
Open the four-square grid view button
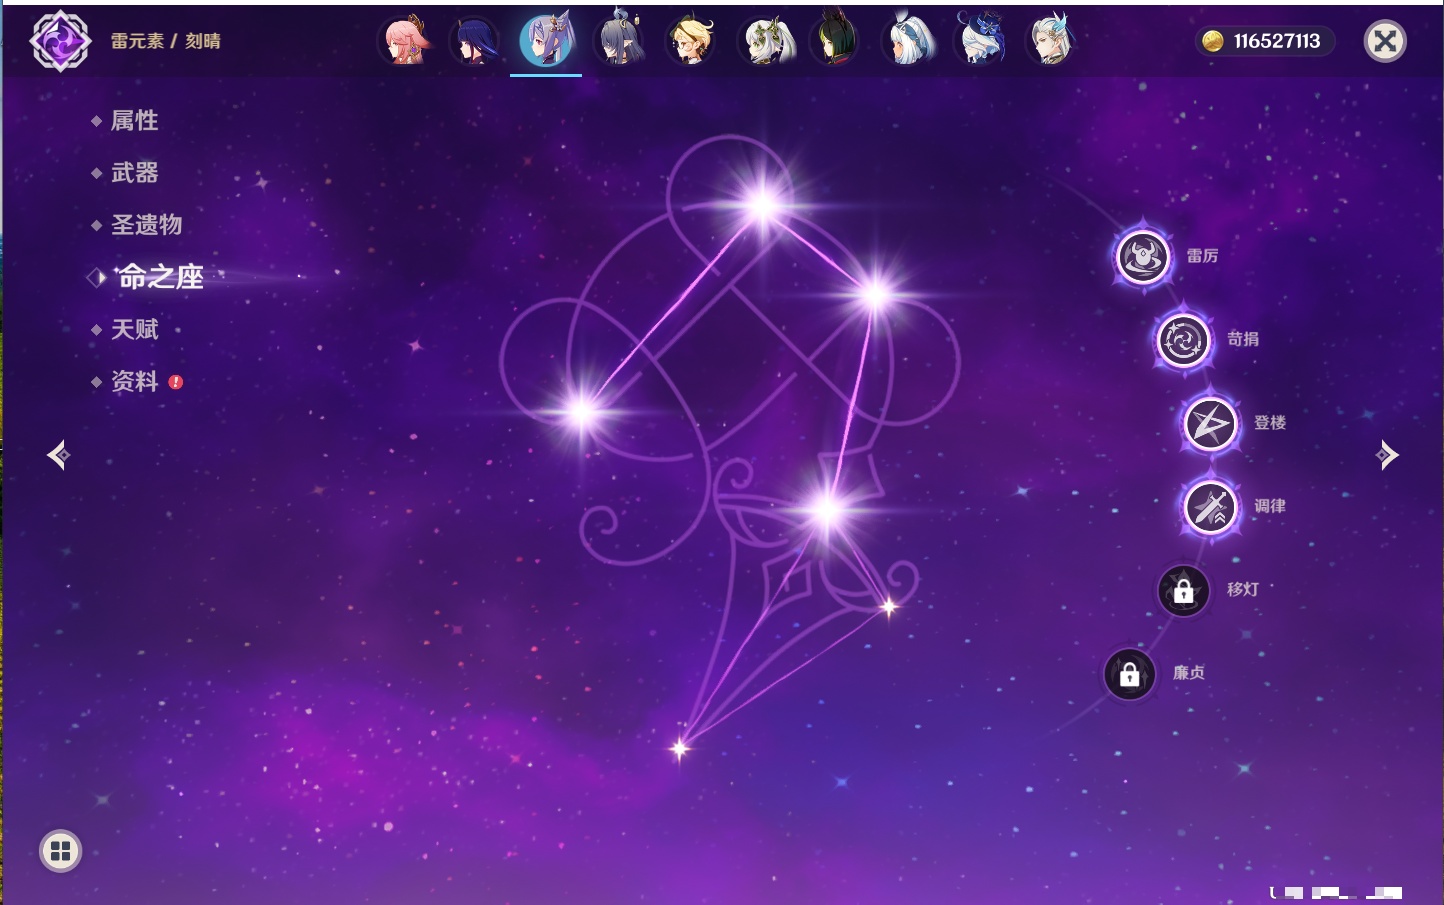pyautogui.click(x=60, y=851)
